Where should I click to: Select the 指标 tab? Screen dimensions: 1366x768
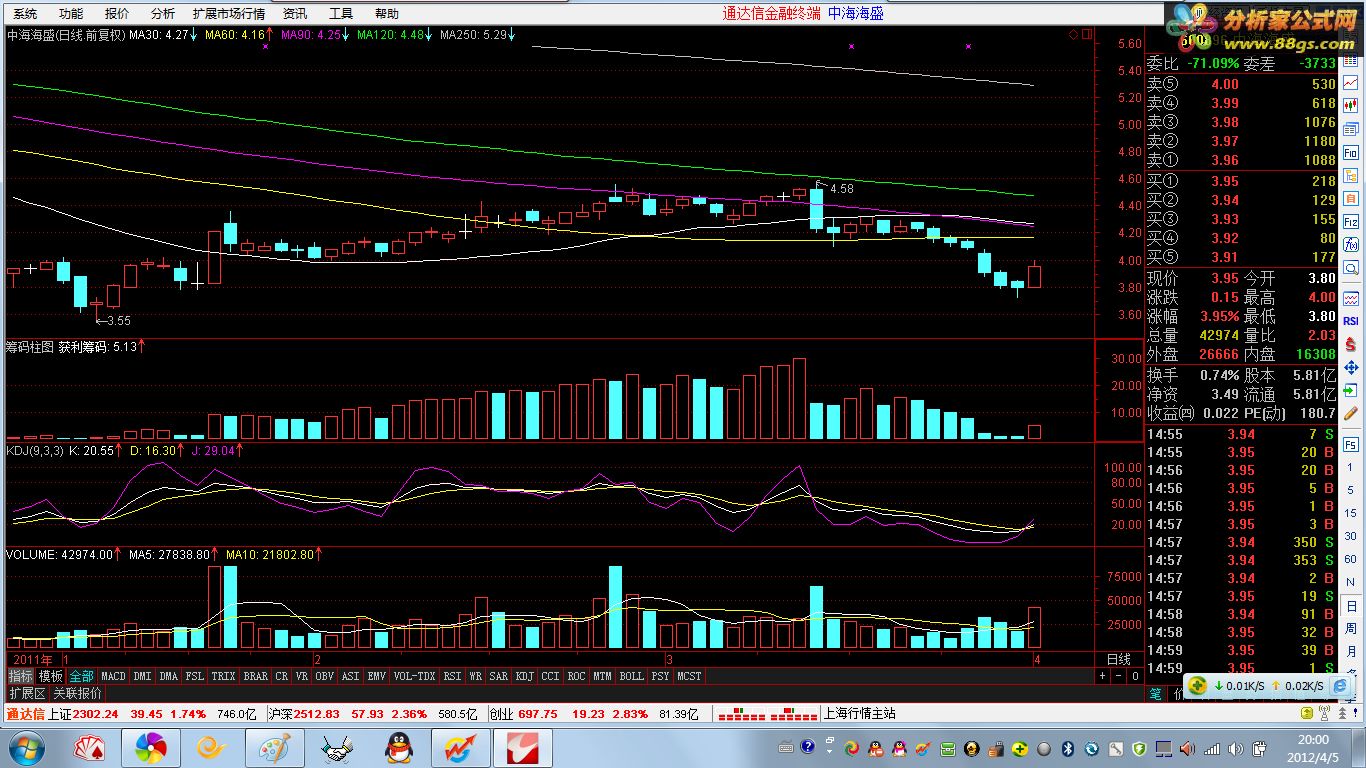point(20,676)
